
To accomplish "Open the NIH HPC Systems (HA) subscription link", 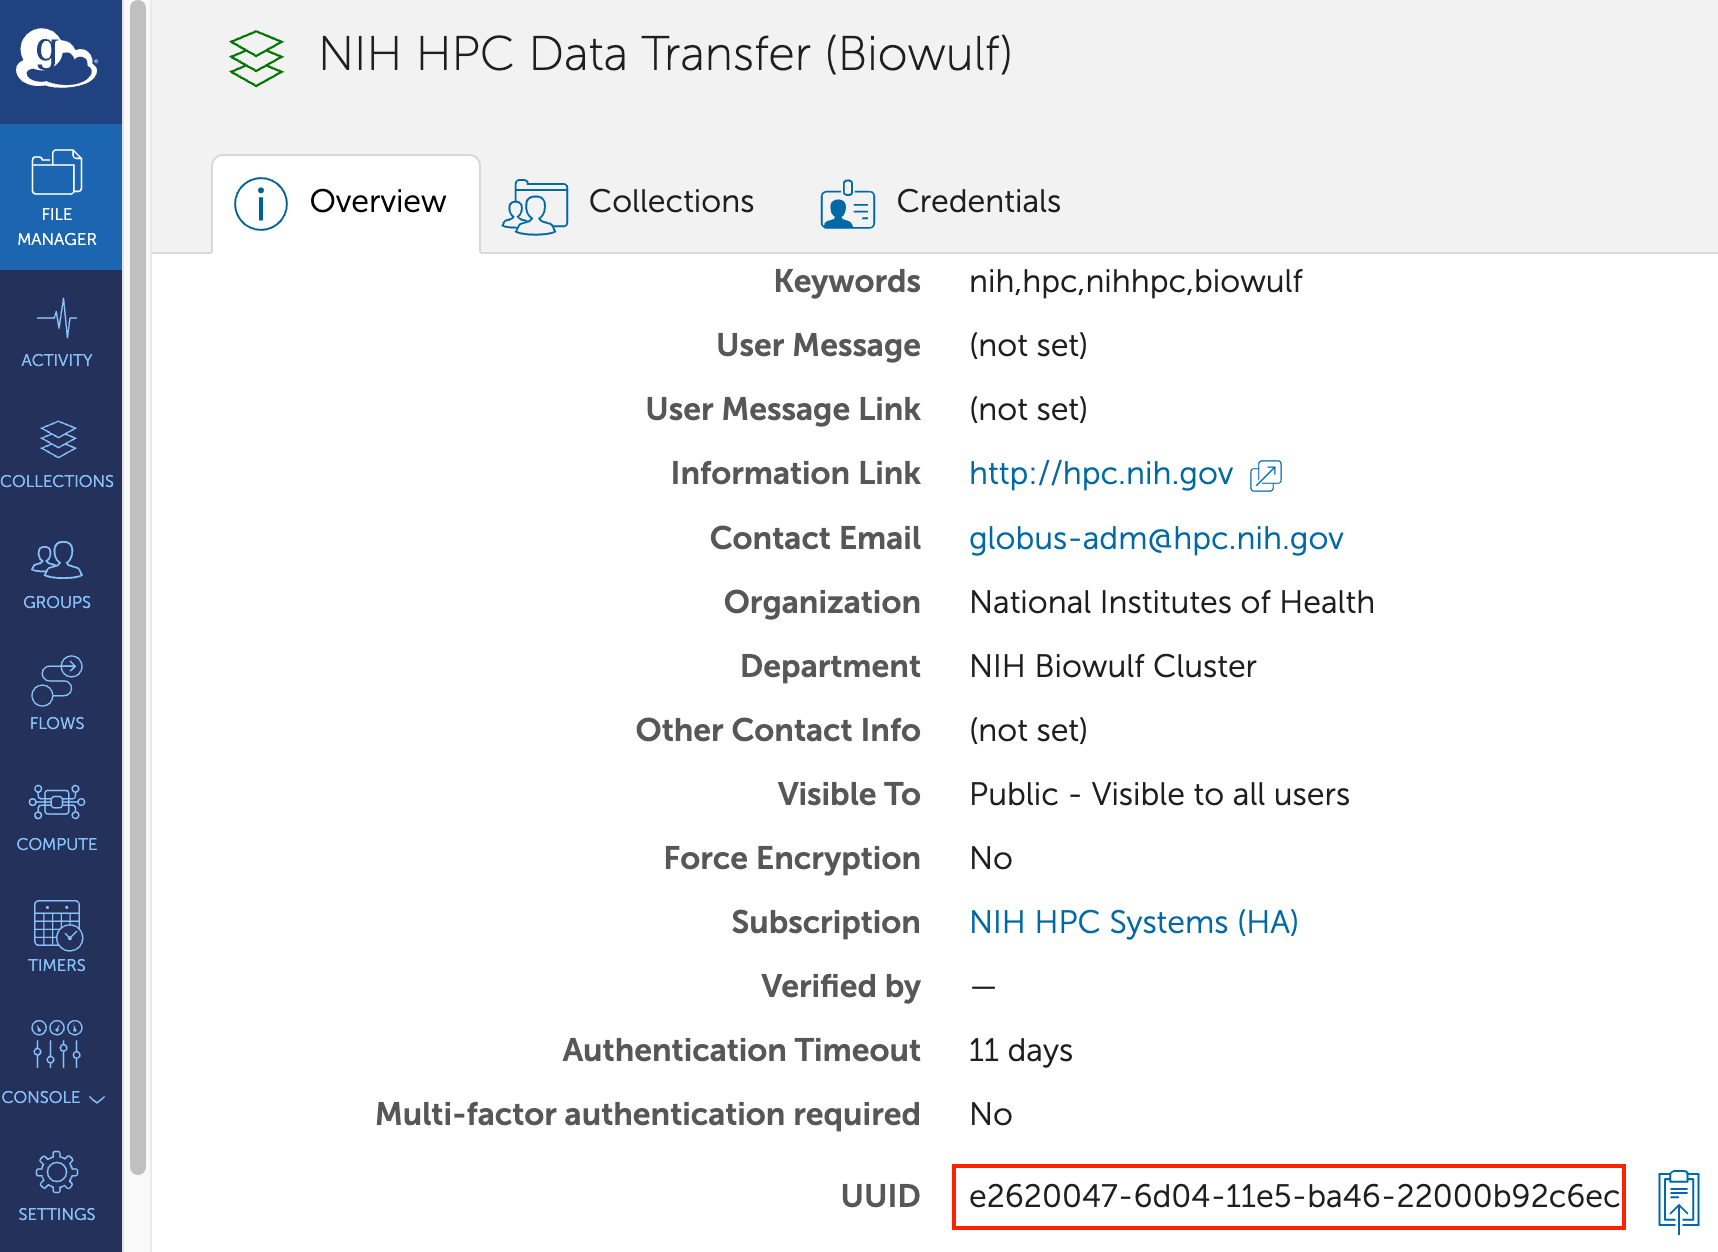I will [1134, 922].
